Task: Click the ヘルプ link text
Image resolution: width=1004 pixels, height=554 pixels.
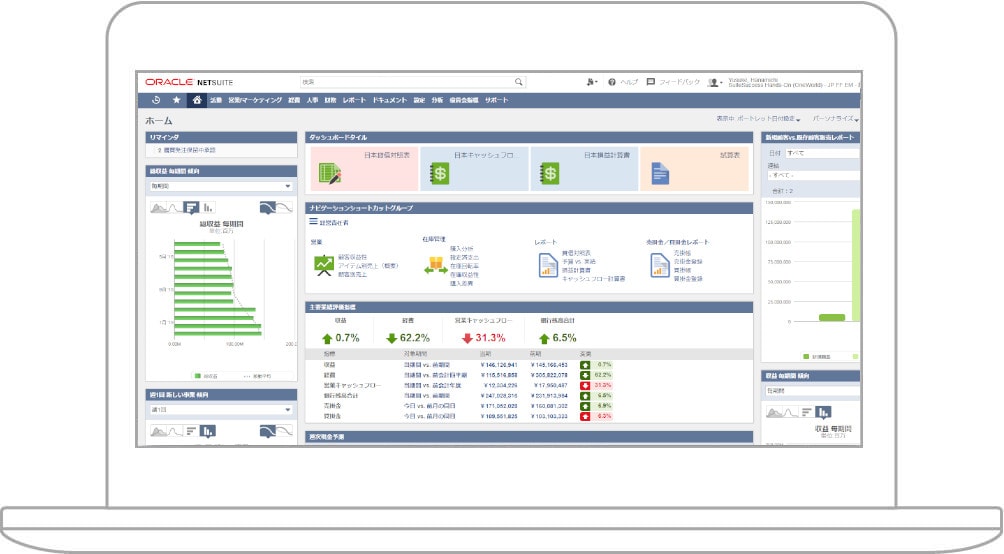Action: (x=629, y=82)
